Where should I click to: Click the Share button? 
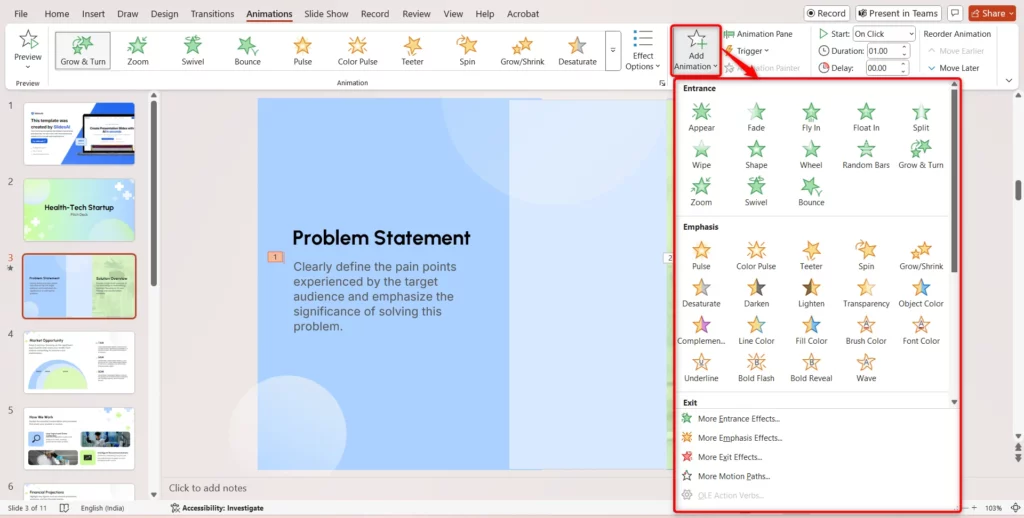pyautogui.click(x=988, y=13)
